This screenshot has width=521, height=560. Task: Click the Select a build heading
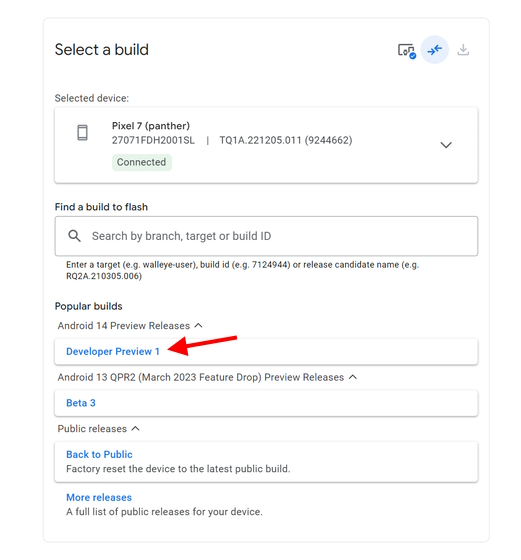102,50
